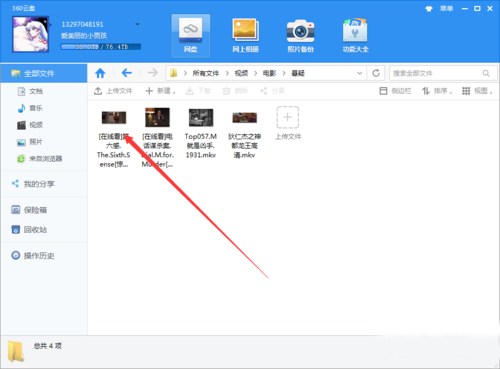Go back with the left arrow
The width and height of the screenshot is (500, 369).
[127, 73]
